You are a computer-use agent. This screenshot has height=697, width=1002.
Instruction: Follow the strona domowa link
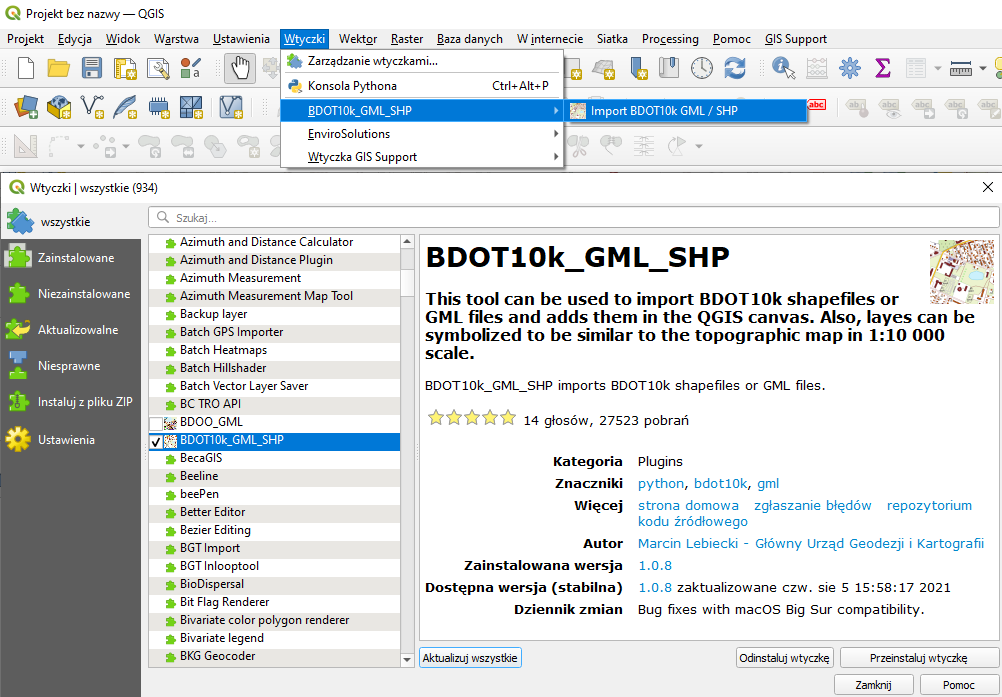click(688, 506)
